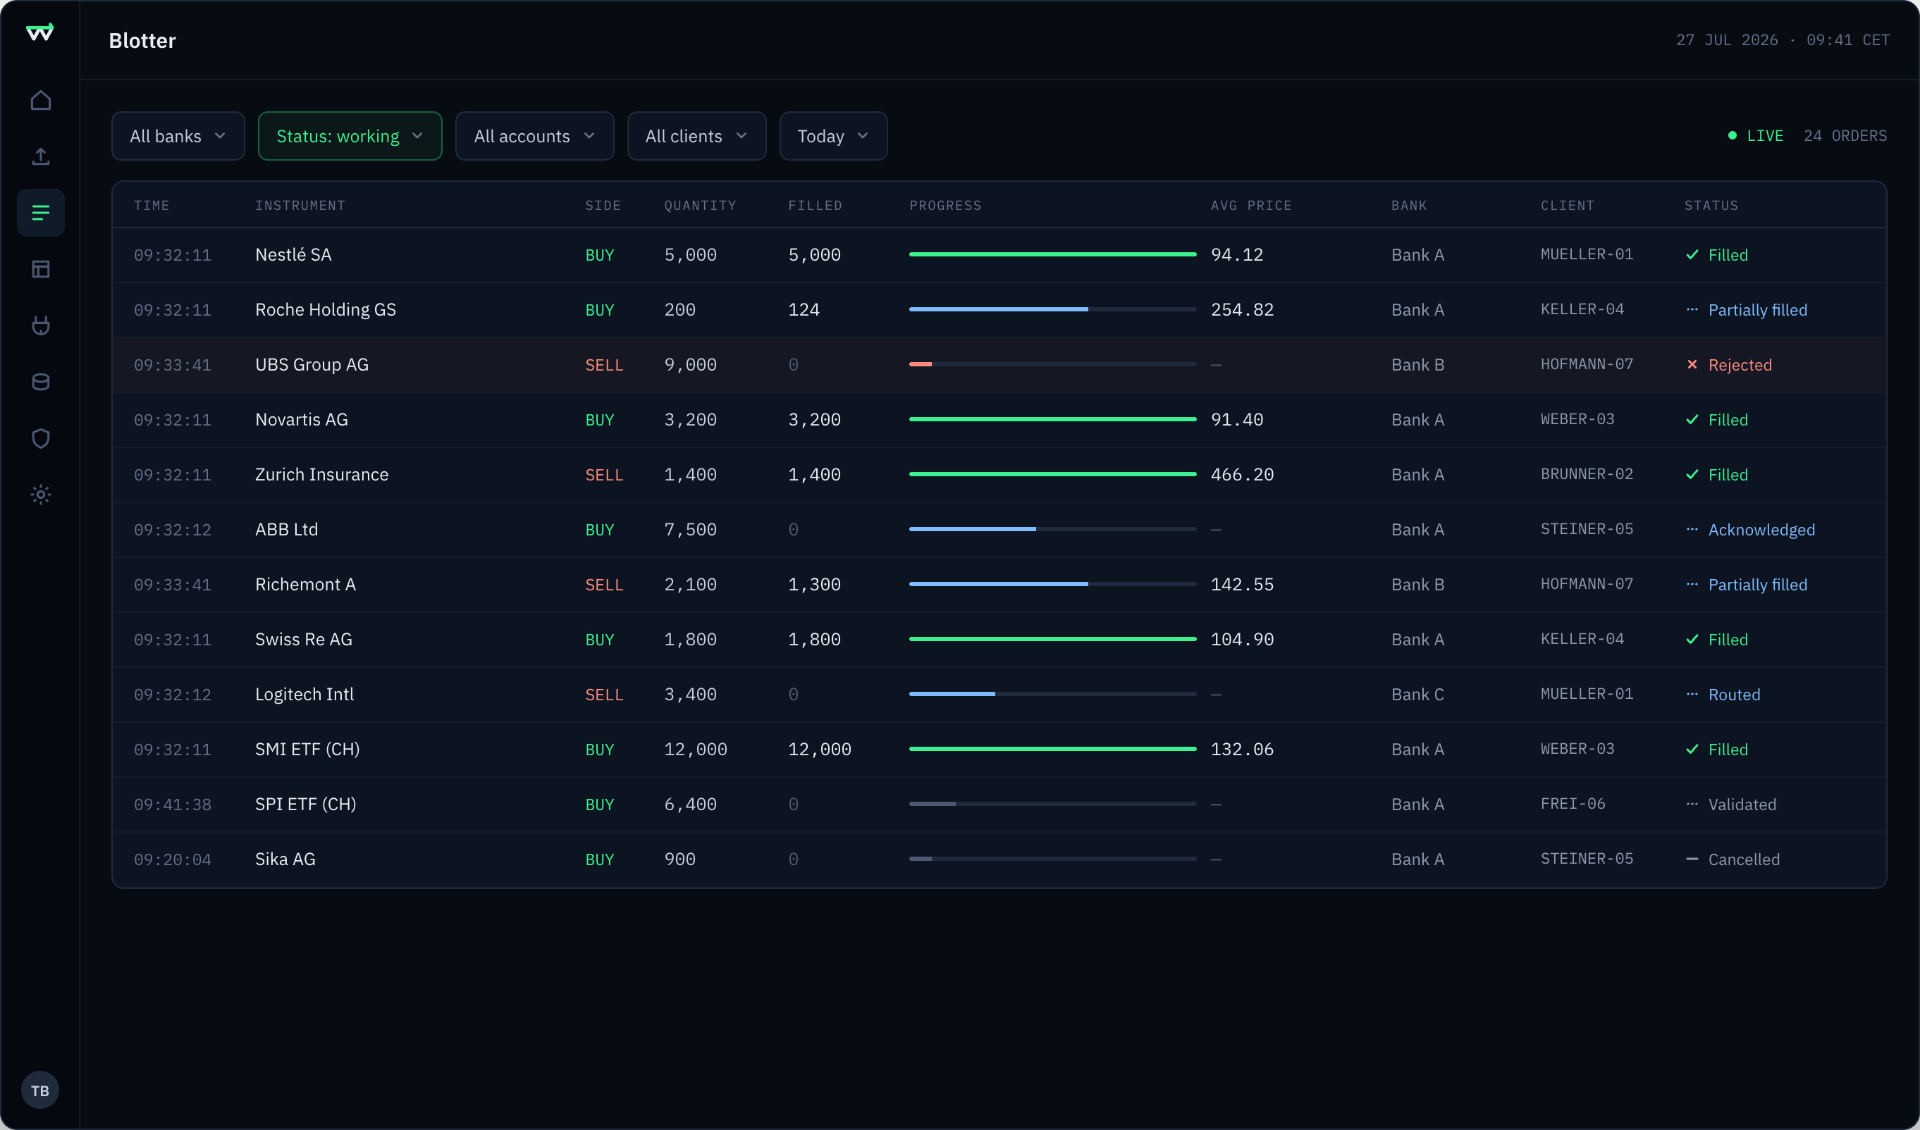Select the Roche Holding GS instrument
This screenshot has width=1920, height=1130.
point(325,310)
